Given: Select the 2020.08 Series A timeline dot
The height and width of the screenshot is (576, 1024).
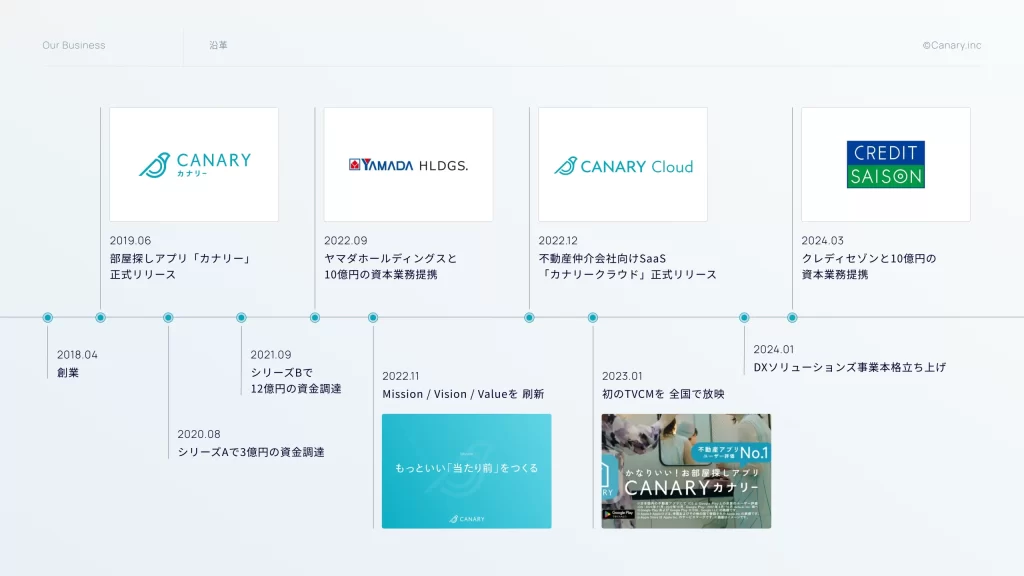Looking at the screenshot, I should tap(168, 318).
